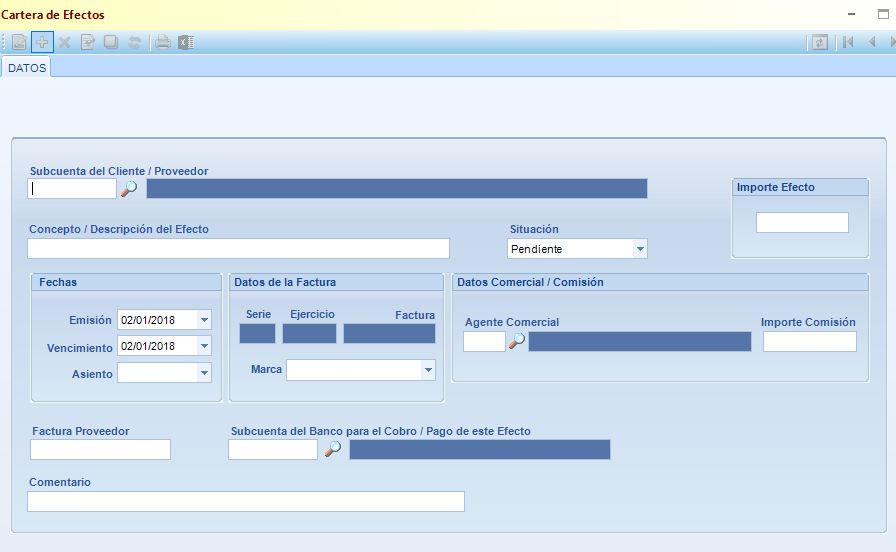Click the Ejercicio blue field
This screenshot has width=896, height=552.
coord(309,334)
